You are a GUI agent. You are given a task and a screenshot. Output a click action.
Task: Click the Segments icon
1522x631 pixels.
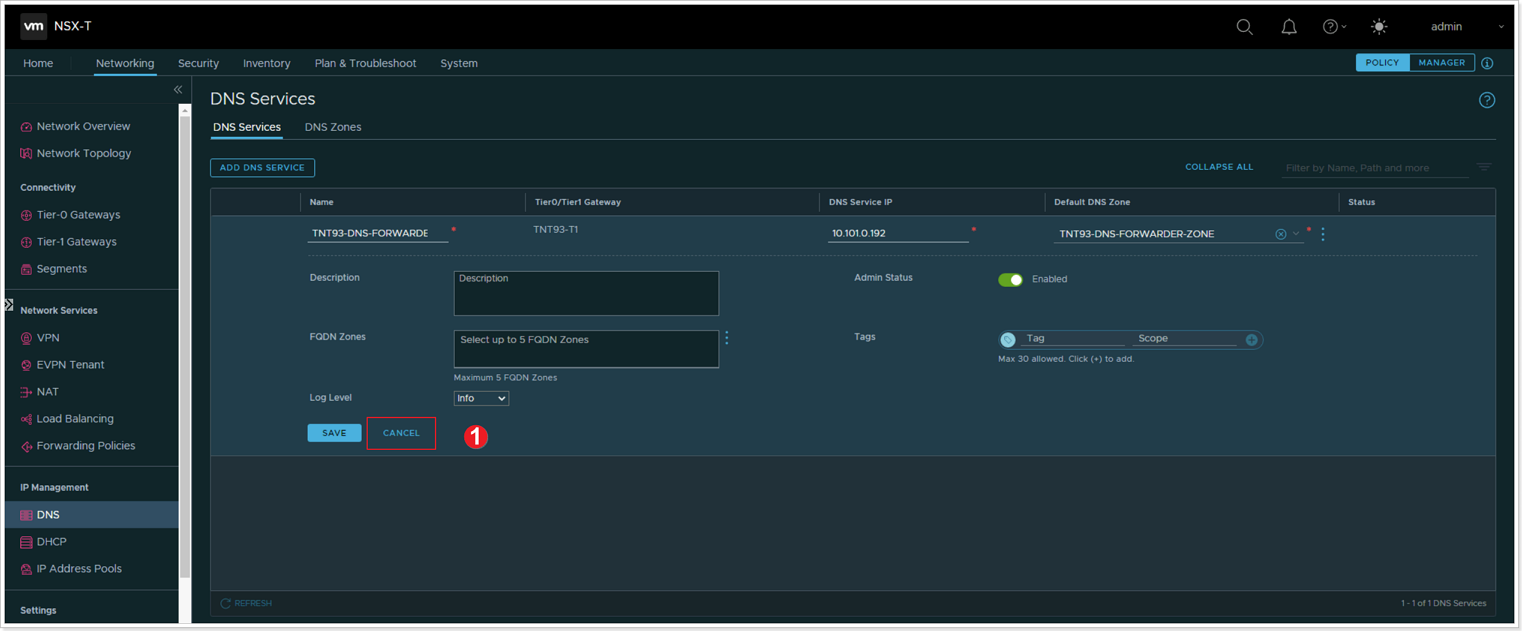(26, 269)
